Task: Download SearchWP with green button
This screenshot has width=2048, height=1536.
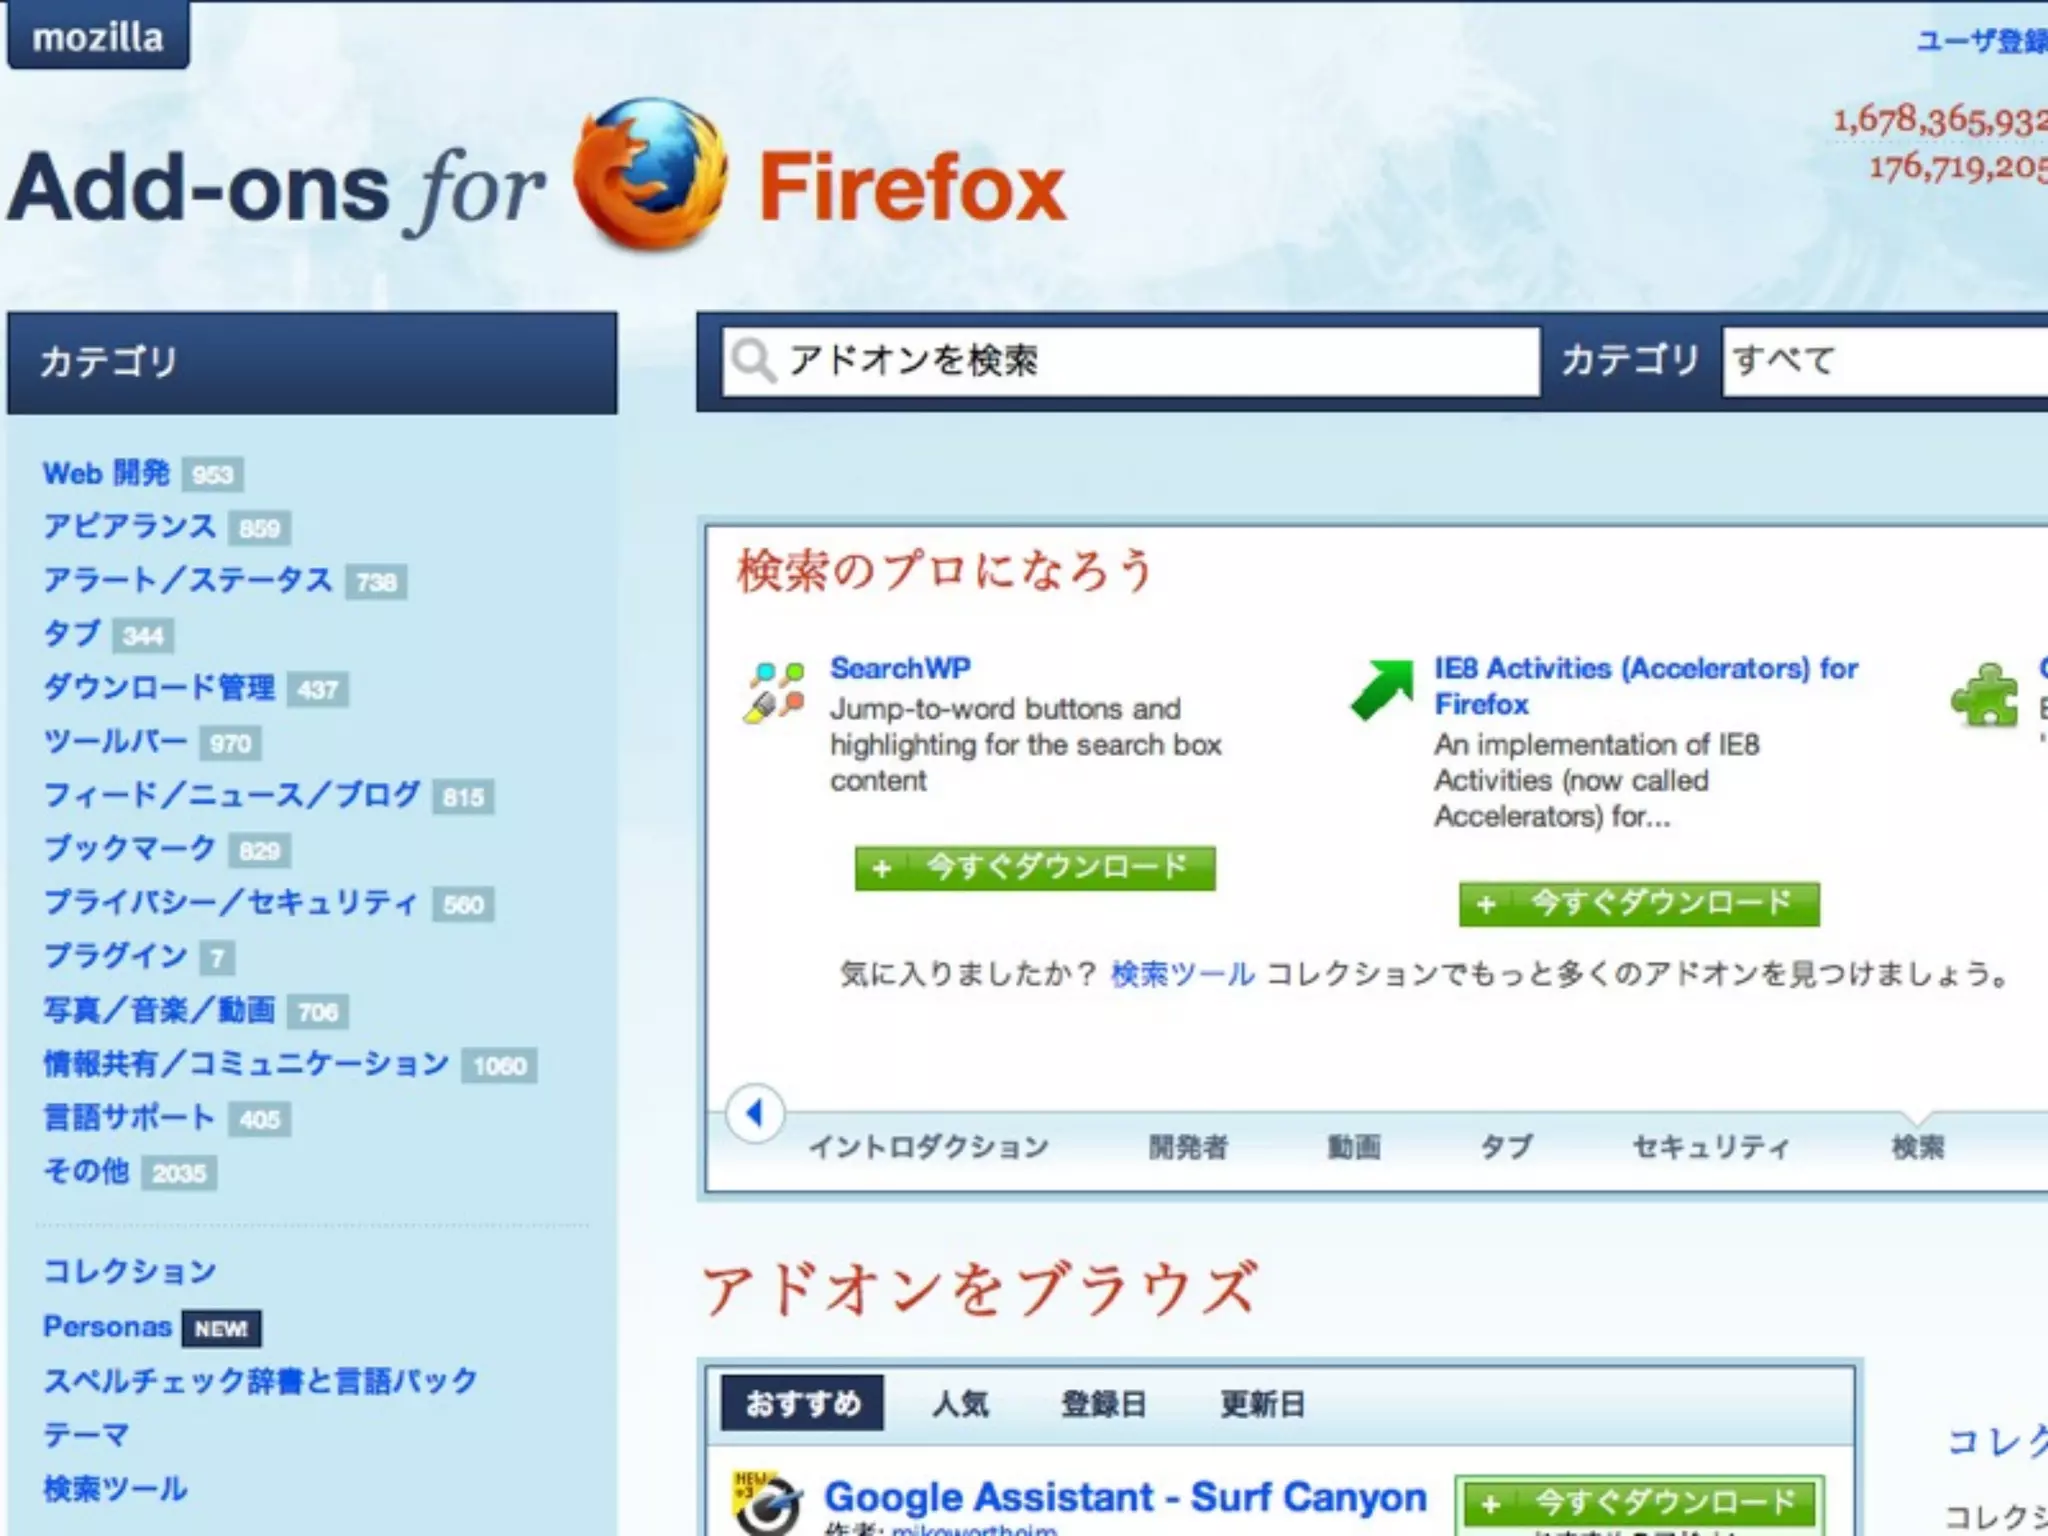Action: click(1035, 867)
